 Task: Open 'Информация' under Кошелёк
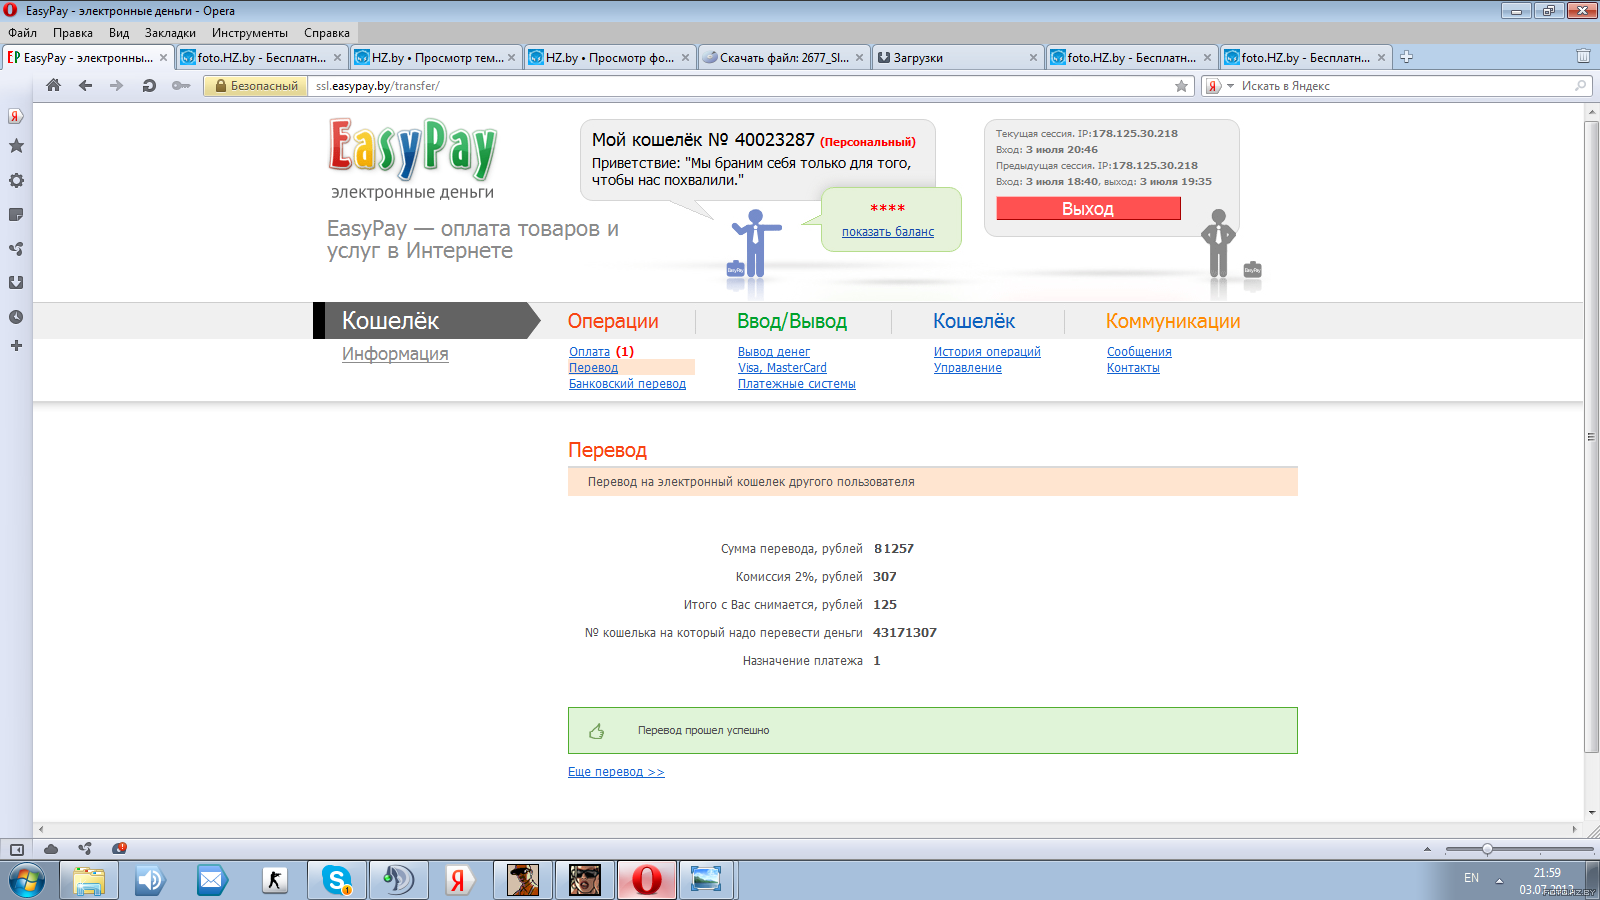tap(395, 354)
